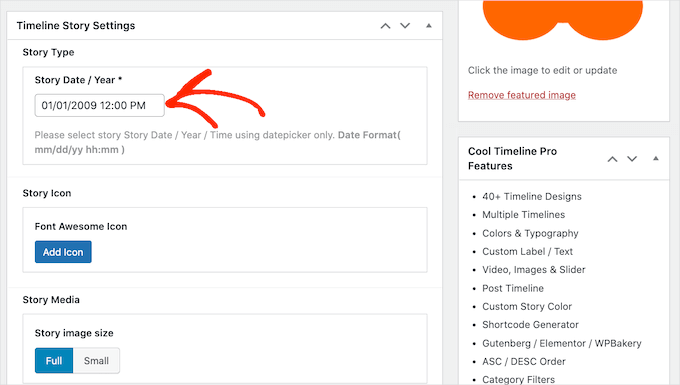Click 'Category Filters' feature text
Viewport: 680px width, 385px height.
518,379
